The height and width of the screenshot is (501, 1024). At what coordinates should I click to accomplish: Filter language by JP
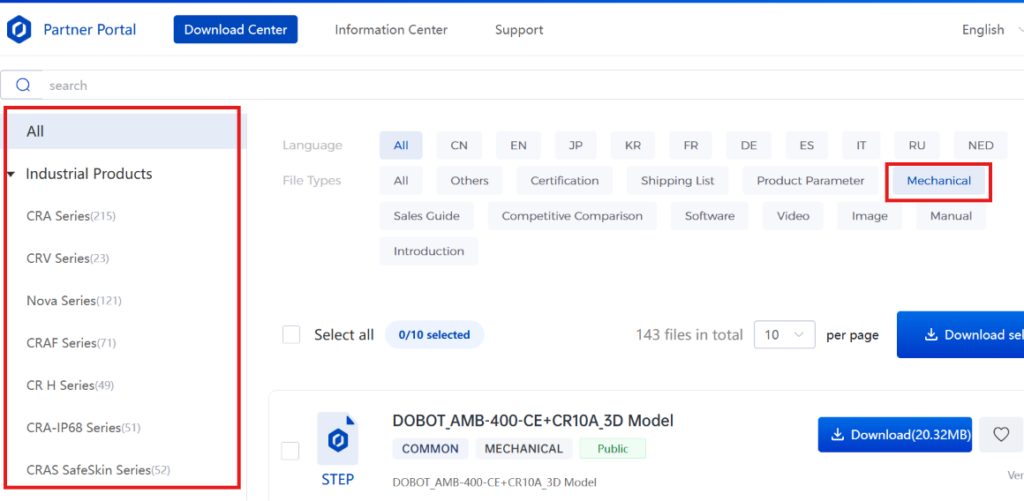pos(576,145)
